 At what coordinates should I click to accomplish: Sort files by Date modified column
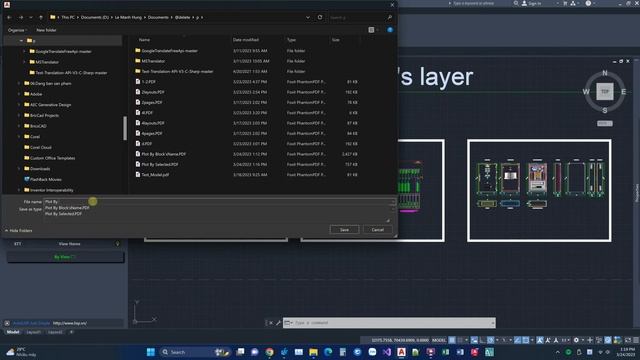point(246,40)
